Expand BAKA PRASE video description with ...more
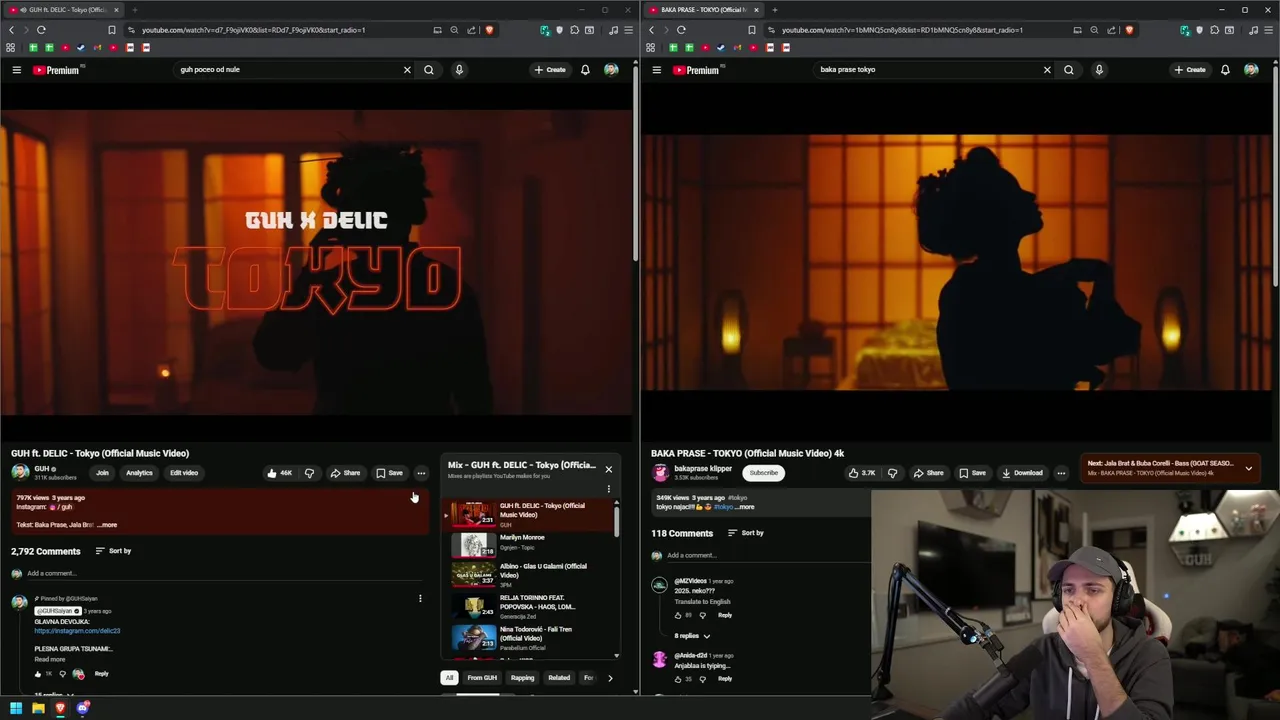The image size is (1280, 720). (744, 507)
